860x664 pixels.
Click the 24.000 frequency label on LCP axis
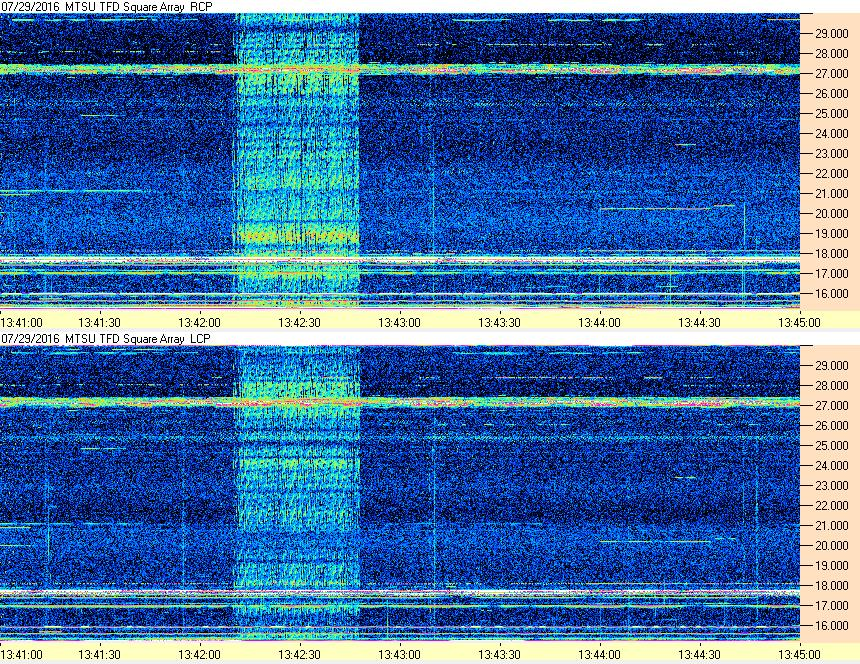[826, 465]
